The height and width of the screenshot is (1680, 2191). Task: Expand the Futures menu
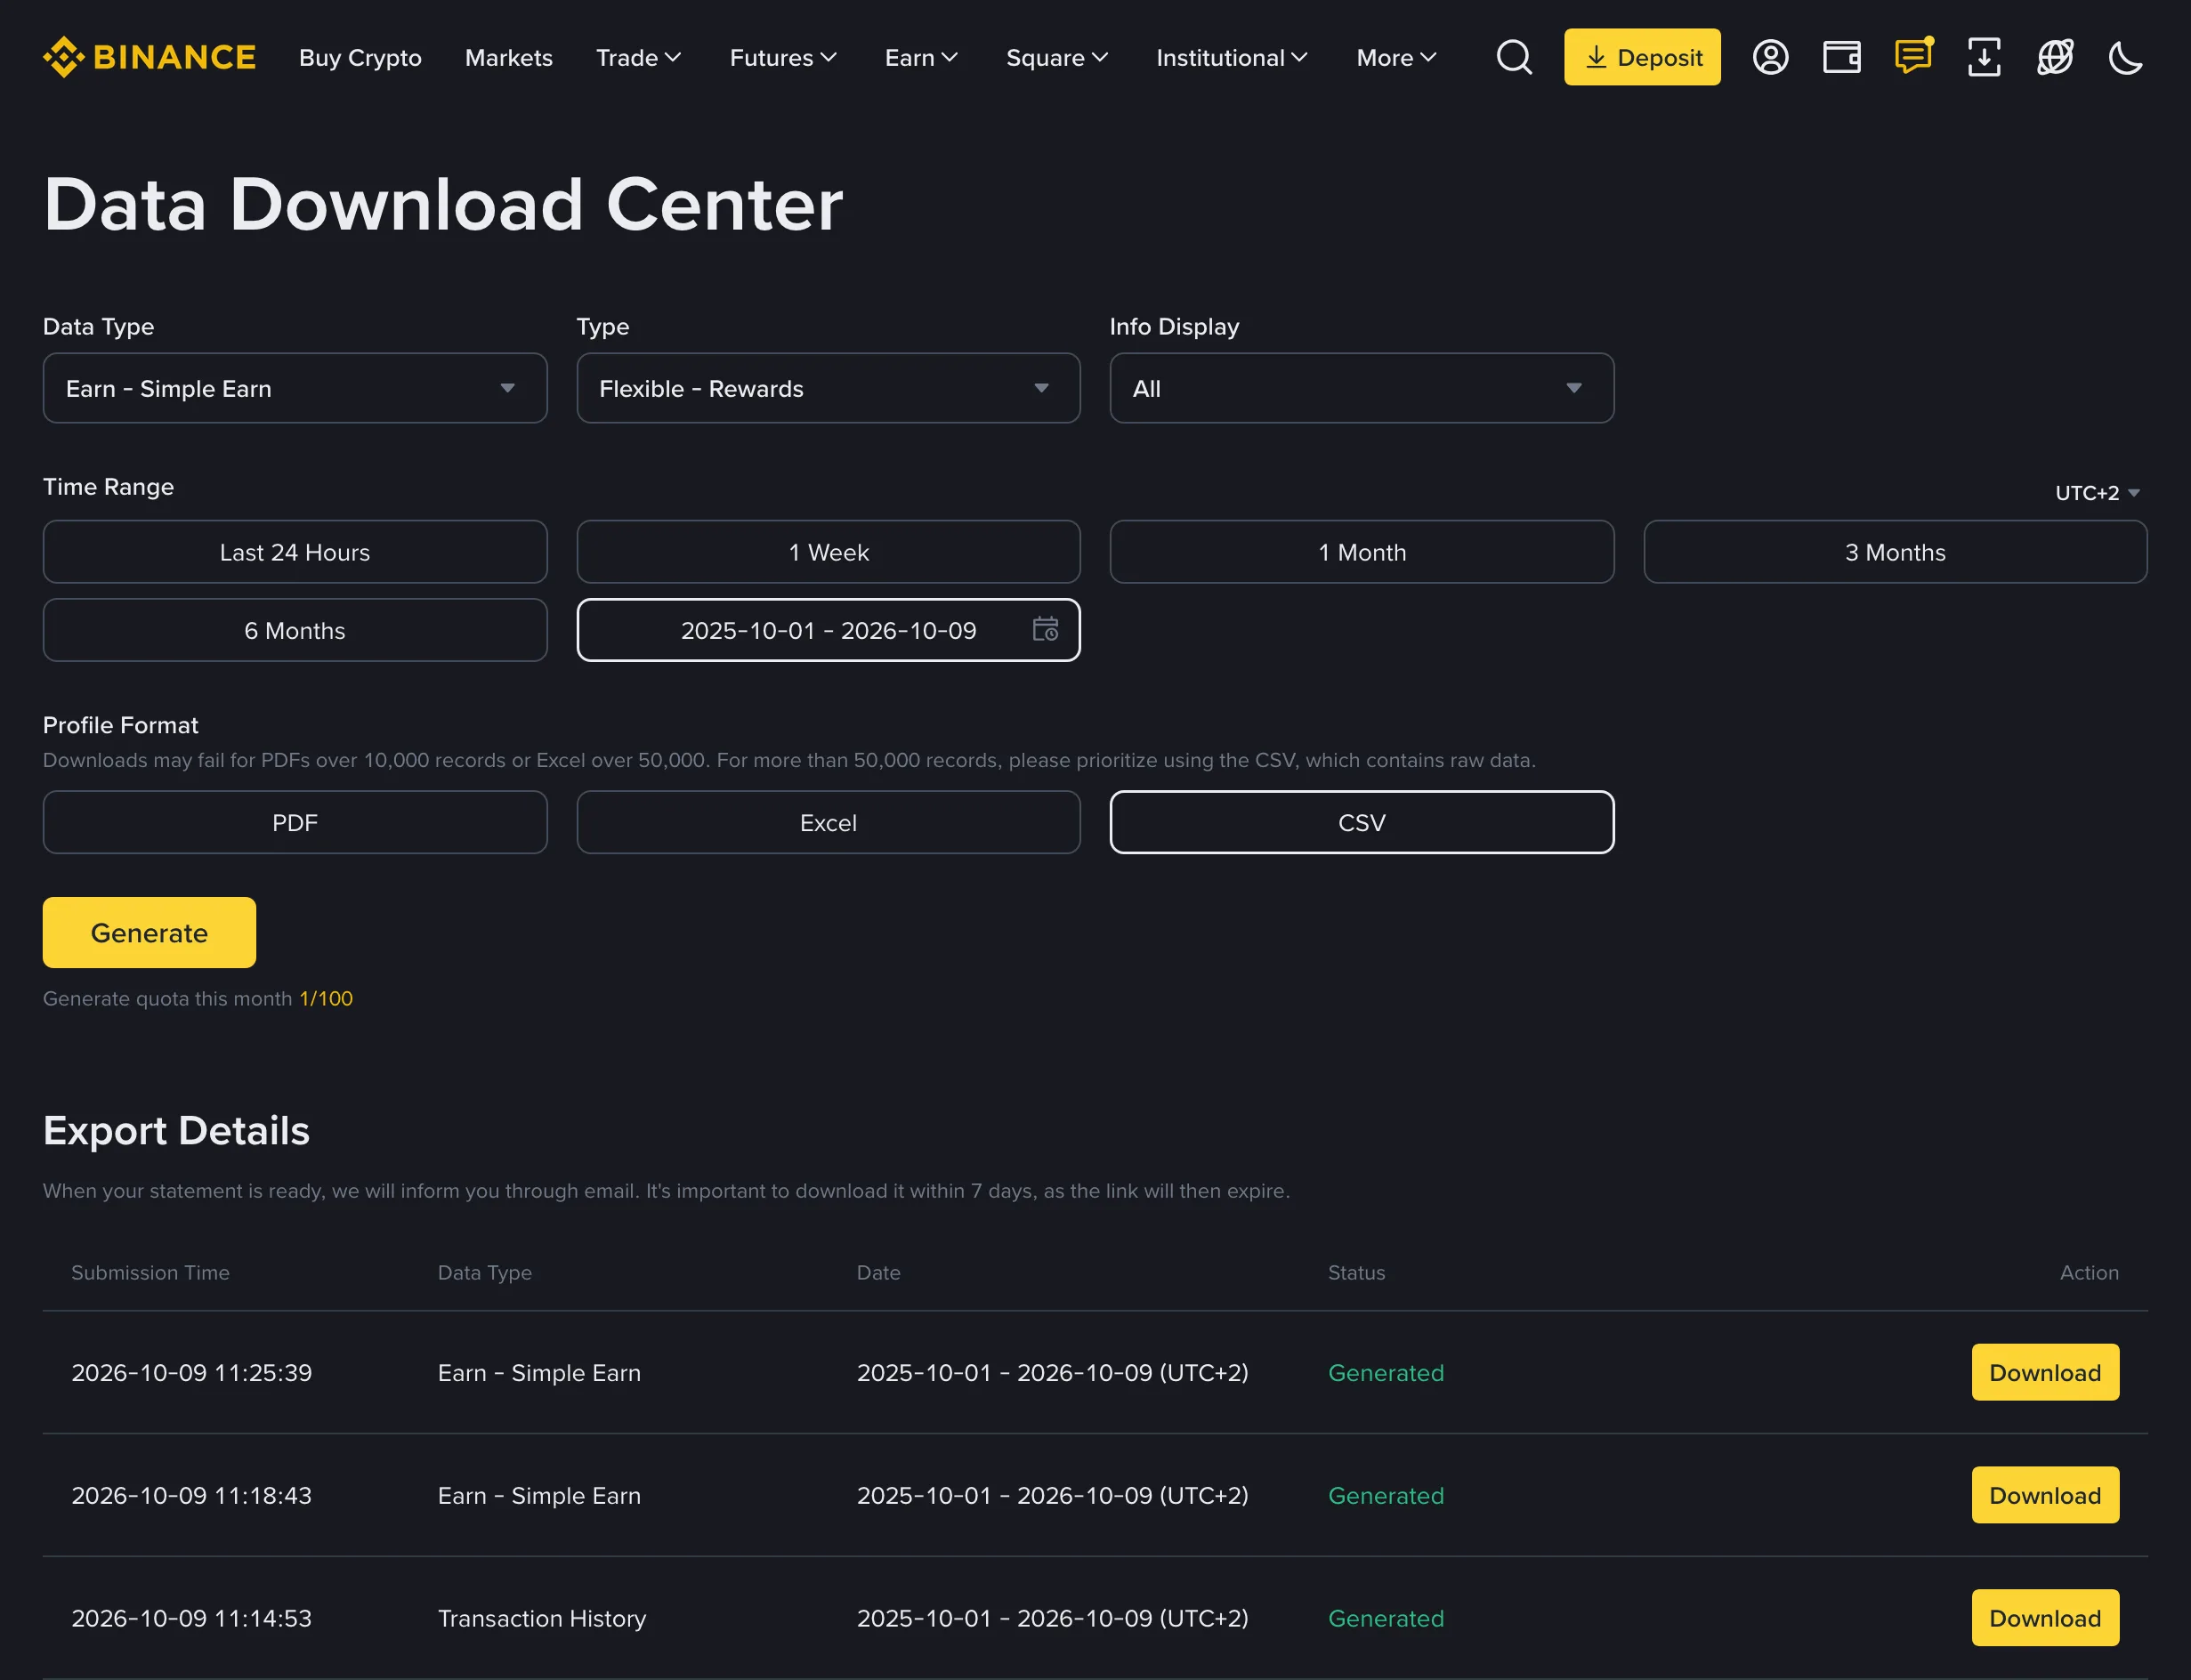(783, 58)
